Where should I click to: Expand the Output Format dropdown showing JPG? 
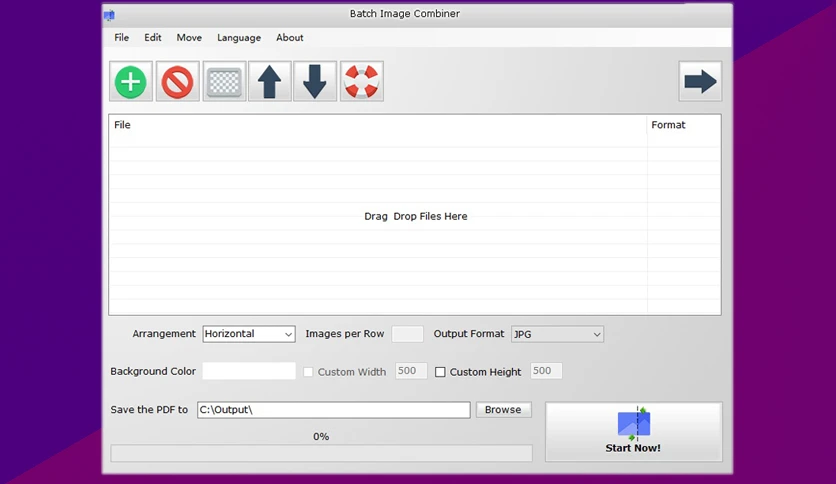[x=557, y=334]
